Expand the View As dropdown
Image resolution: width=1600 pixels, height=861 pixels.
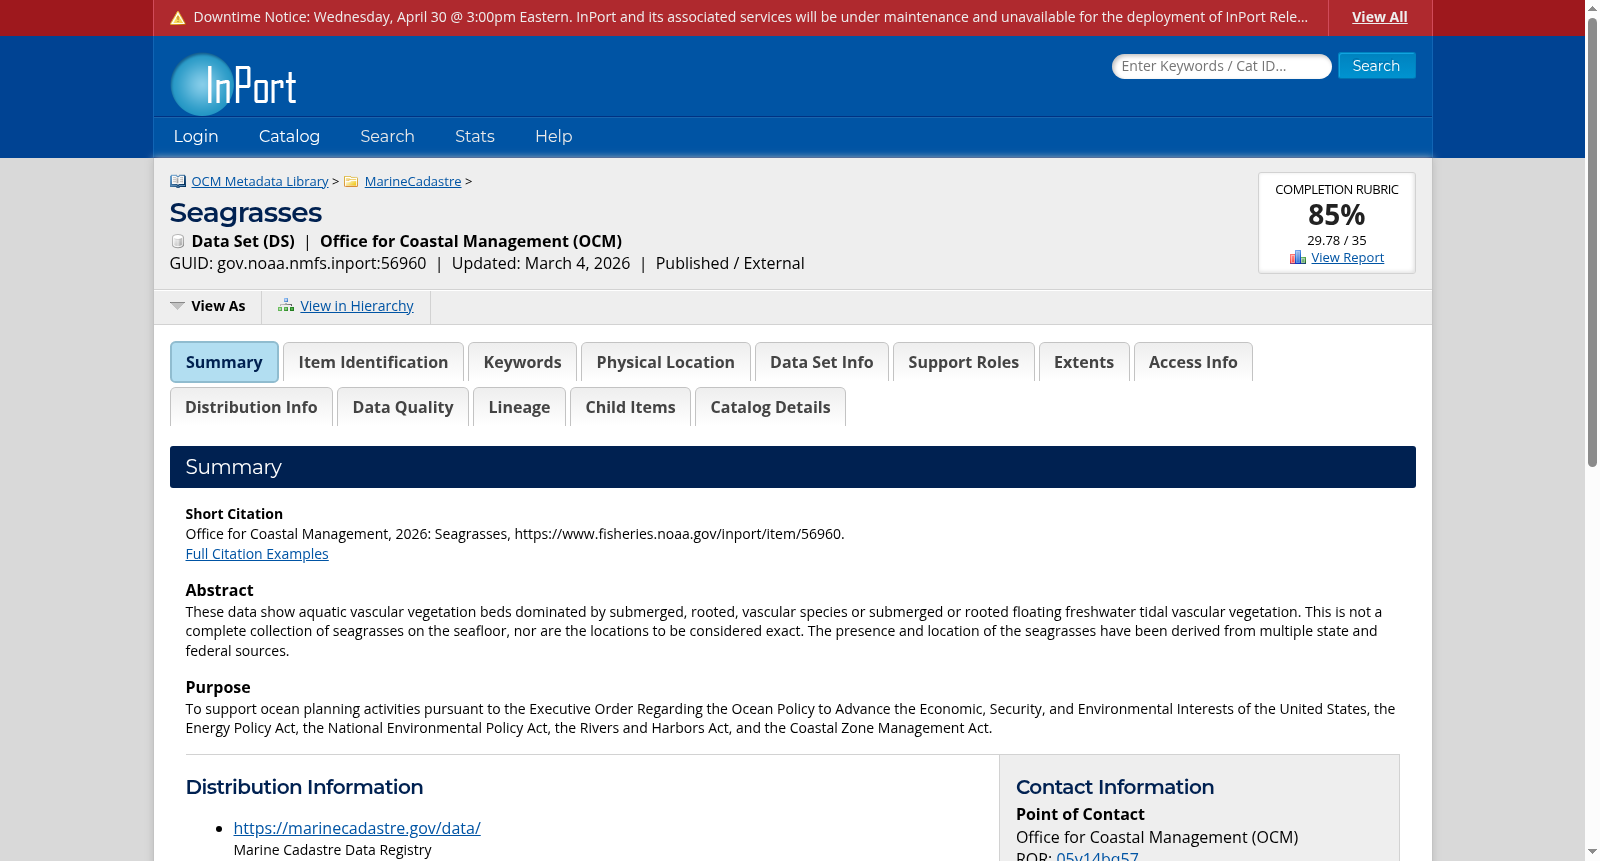click(208, 306)
